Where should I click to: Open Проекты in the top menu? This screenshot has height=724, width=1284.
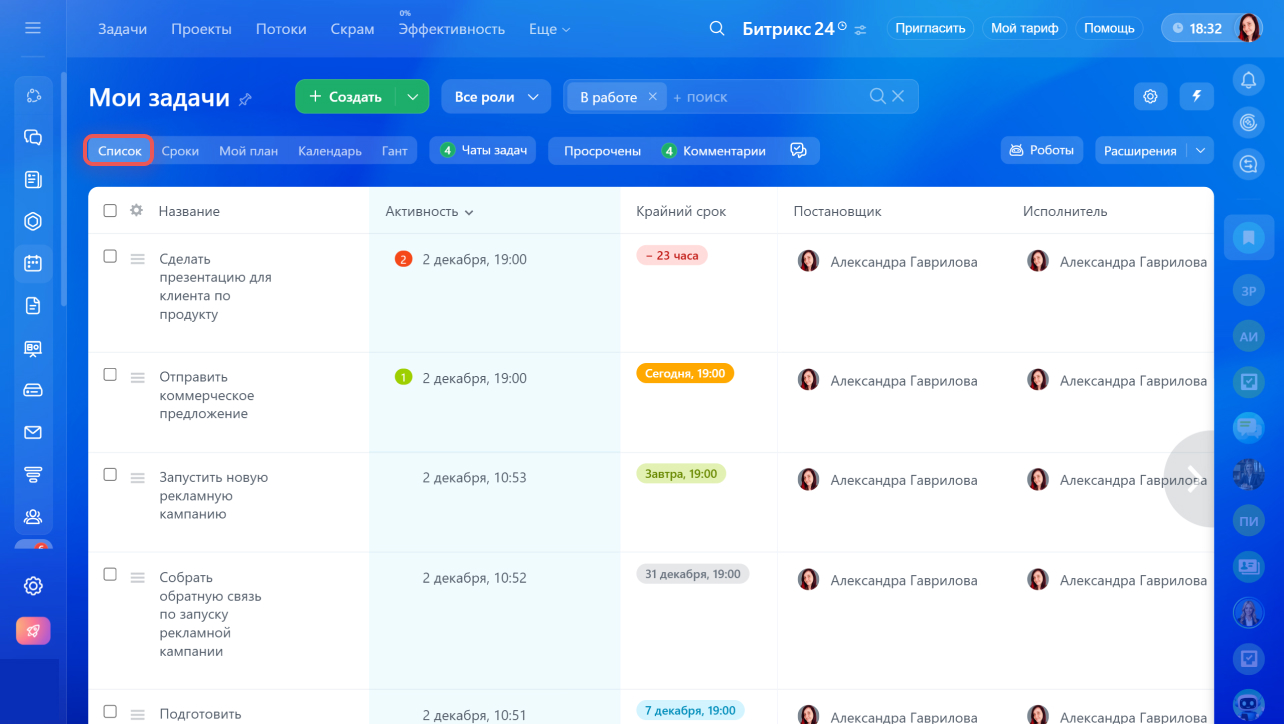201,29
